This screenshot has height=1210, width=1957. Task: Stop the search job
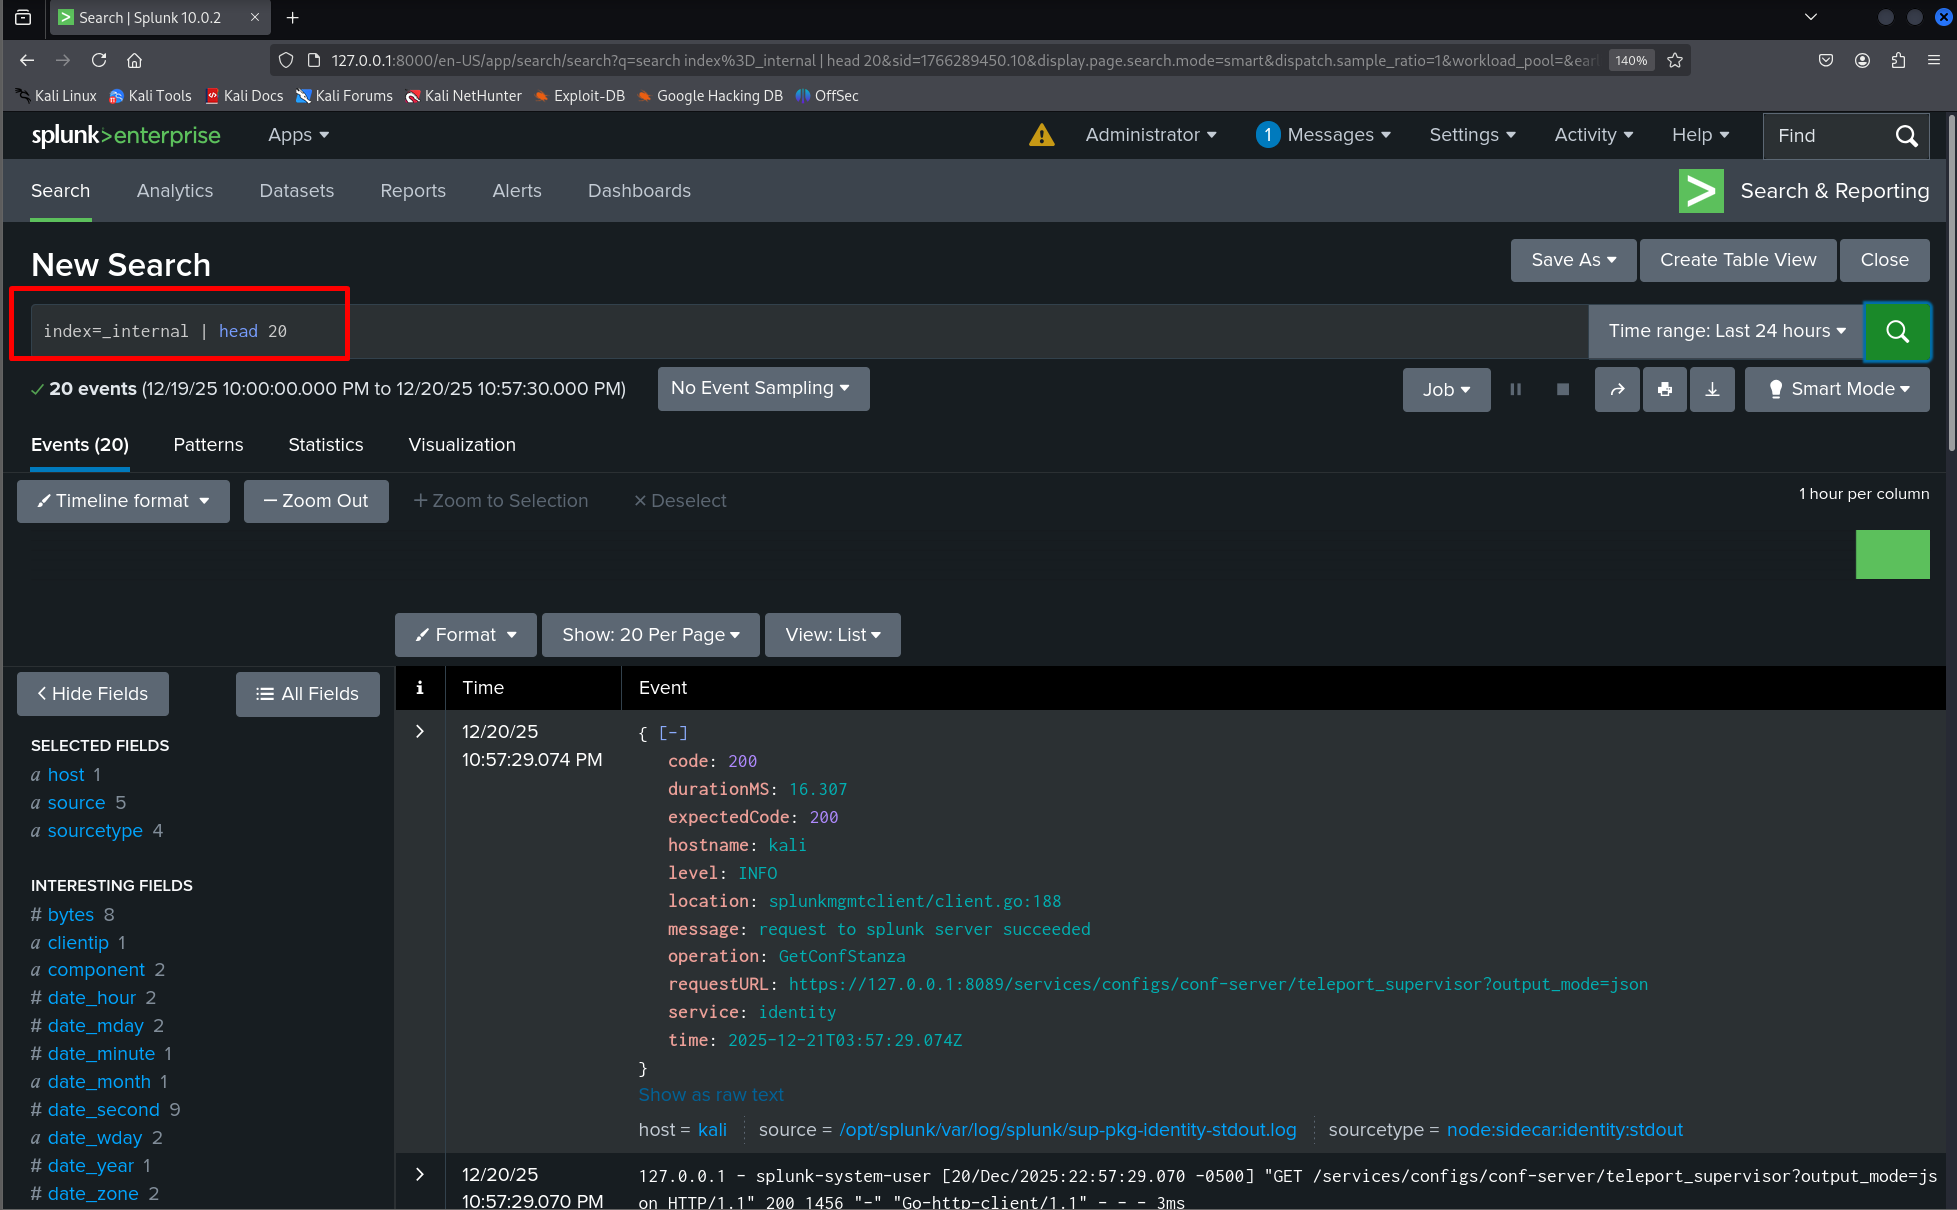point(1562,389)
